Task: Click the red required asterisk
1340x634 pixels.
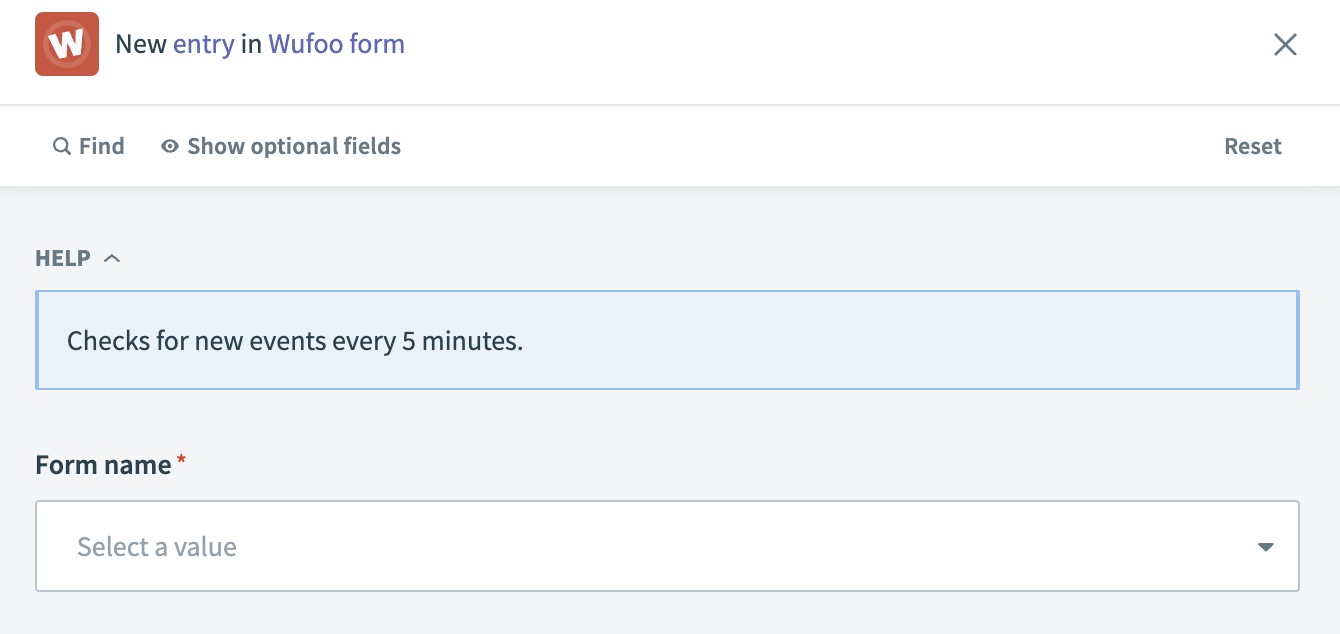Action: point(181,461)
